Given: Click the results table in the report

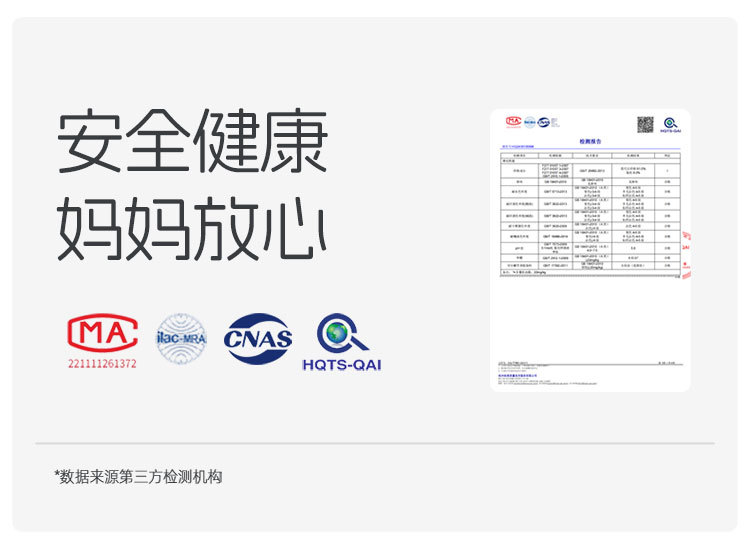Looking at the screenshot, I should 590,214.
